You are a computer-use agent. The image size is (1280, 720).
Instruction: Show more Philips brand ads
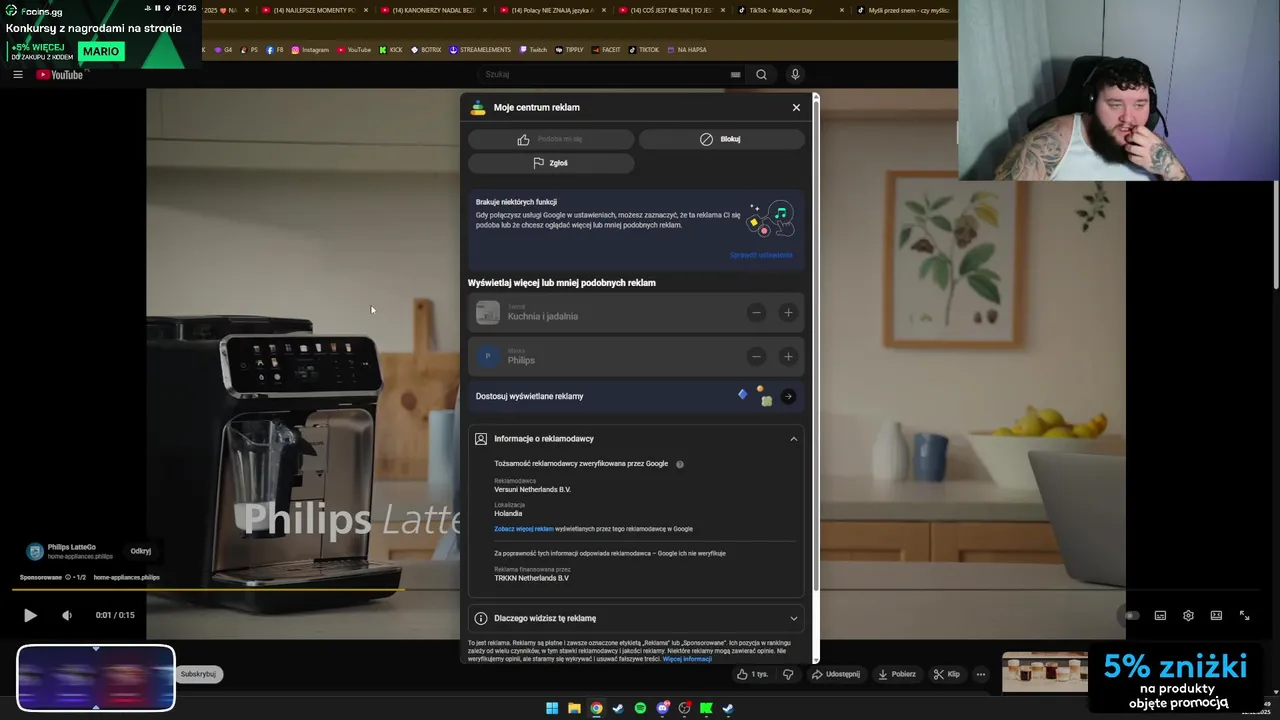click(788, 356)
